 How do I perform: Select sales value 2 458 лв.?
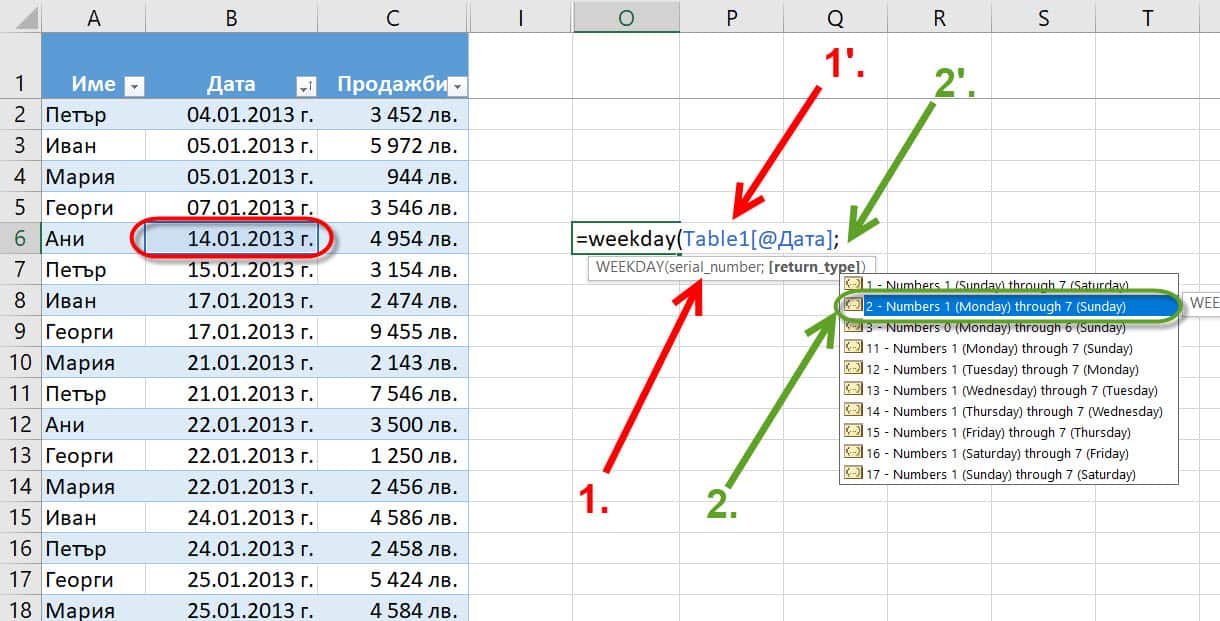point(393,548)
